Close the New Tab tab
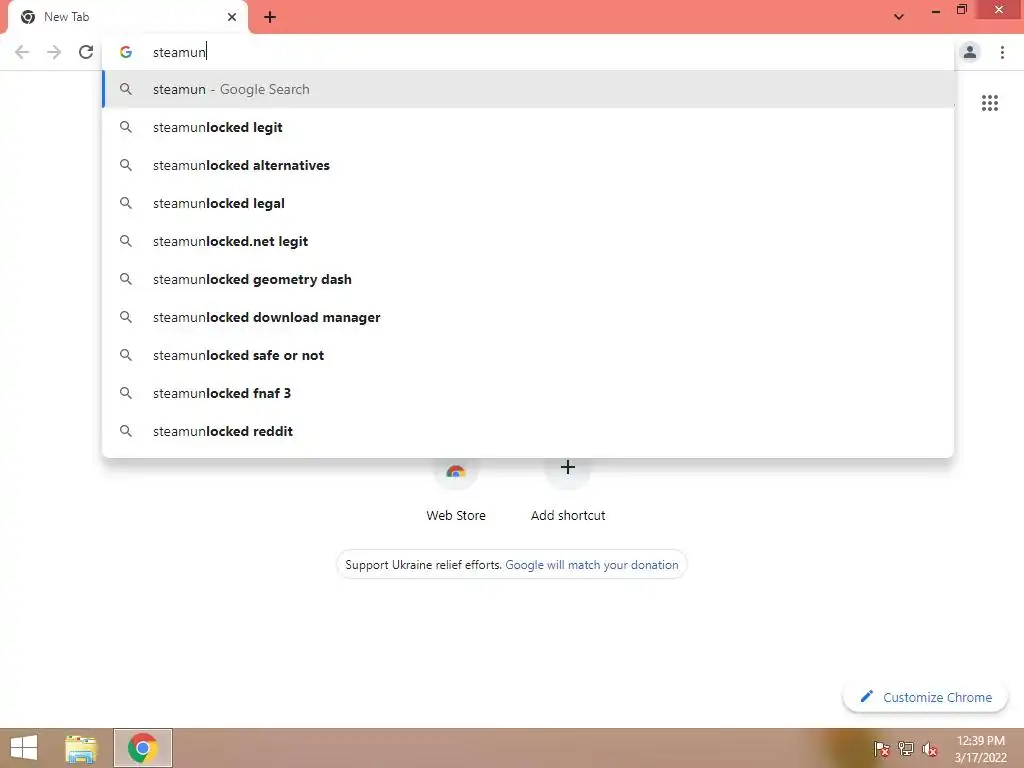 click(x=232, y=17)
